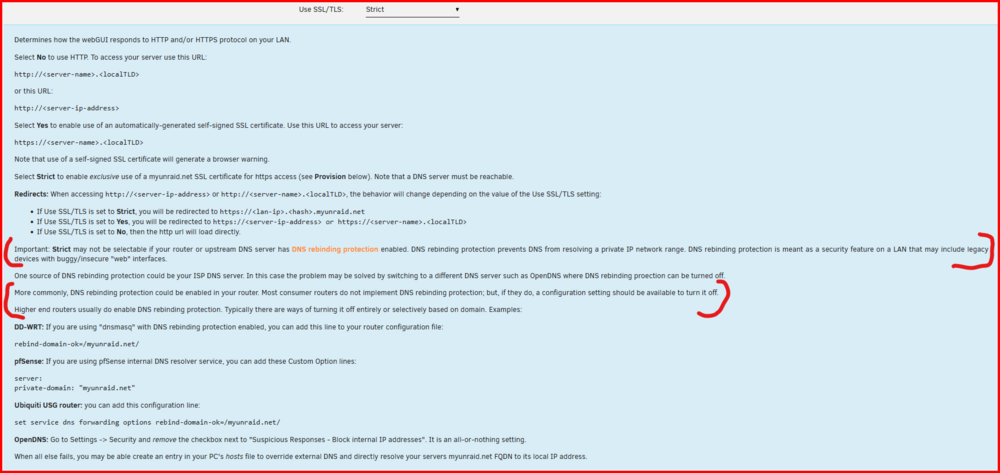Click the 'Ubiquiti USG router:' heading text
The image size is (1000, 473).
48,405
